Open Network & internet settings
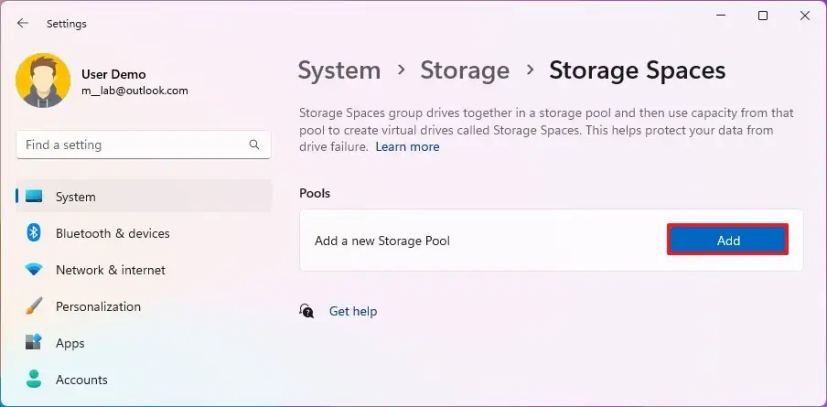This screenshot has width=827, height=407. [110, 270]
